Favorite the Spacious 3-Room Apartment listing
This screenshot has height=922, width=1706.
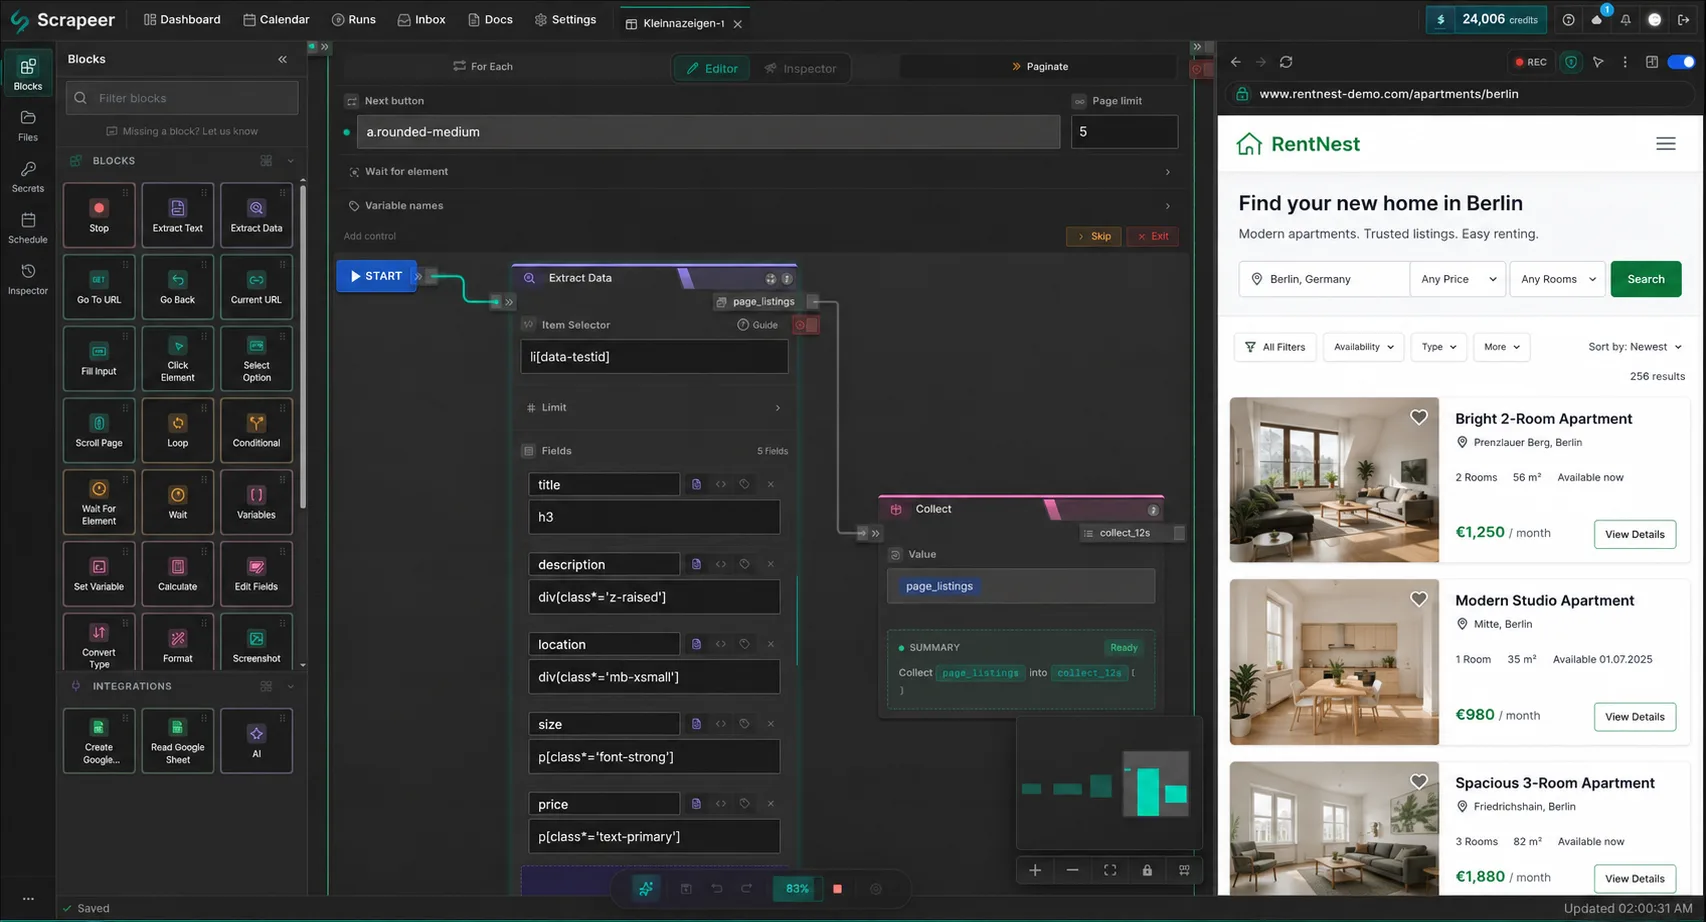[1418, 782]
